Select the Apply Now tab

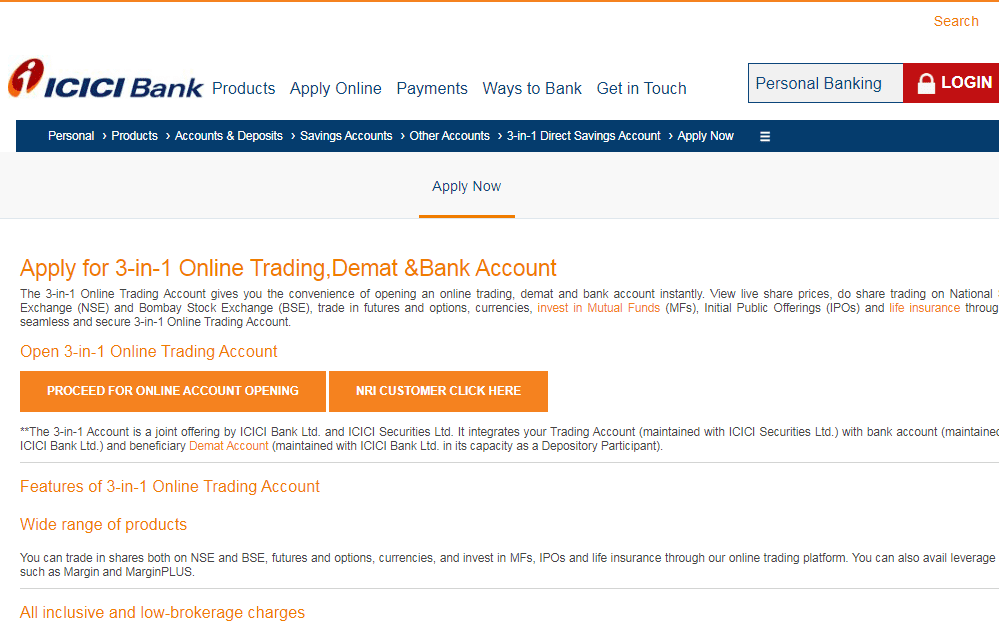[x=466, y=186]
